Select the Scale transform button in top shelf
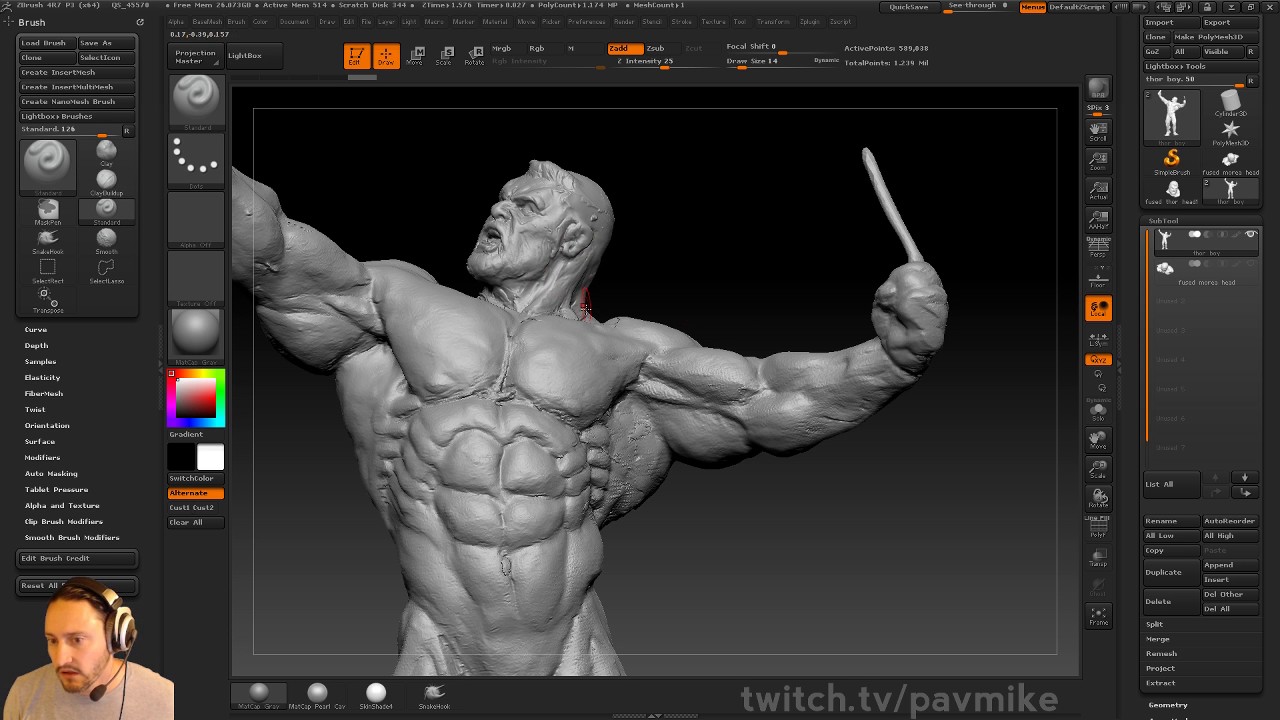The image size is (1280, 720). [444, 56]
